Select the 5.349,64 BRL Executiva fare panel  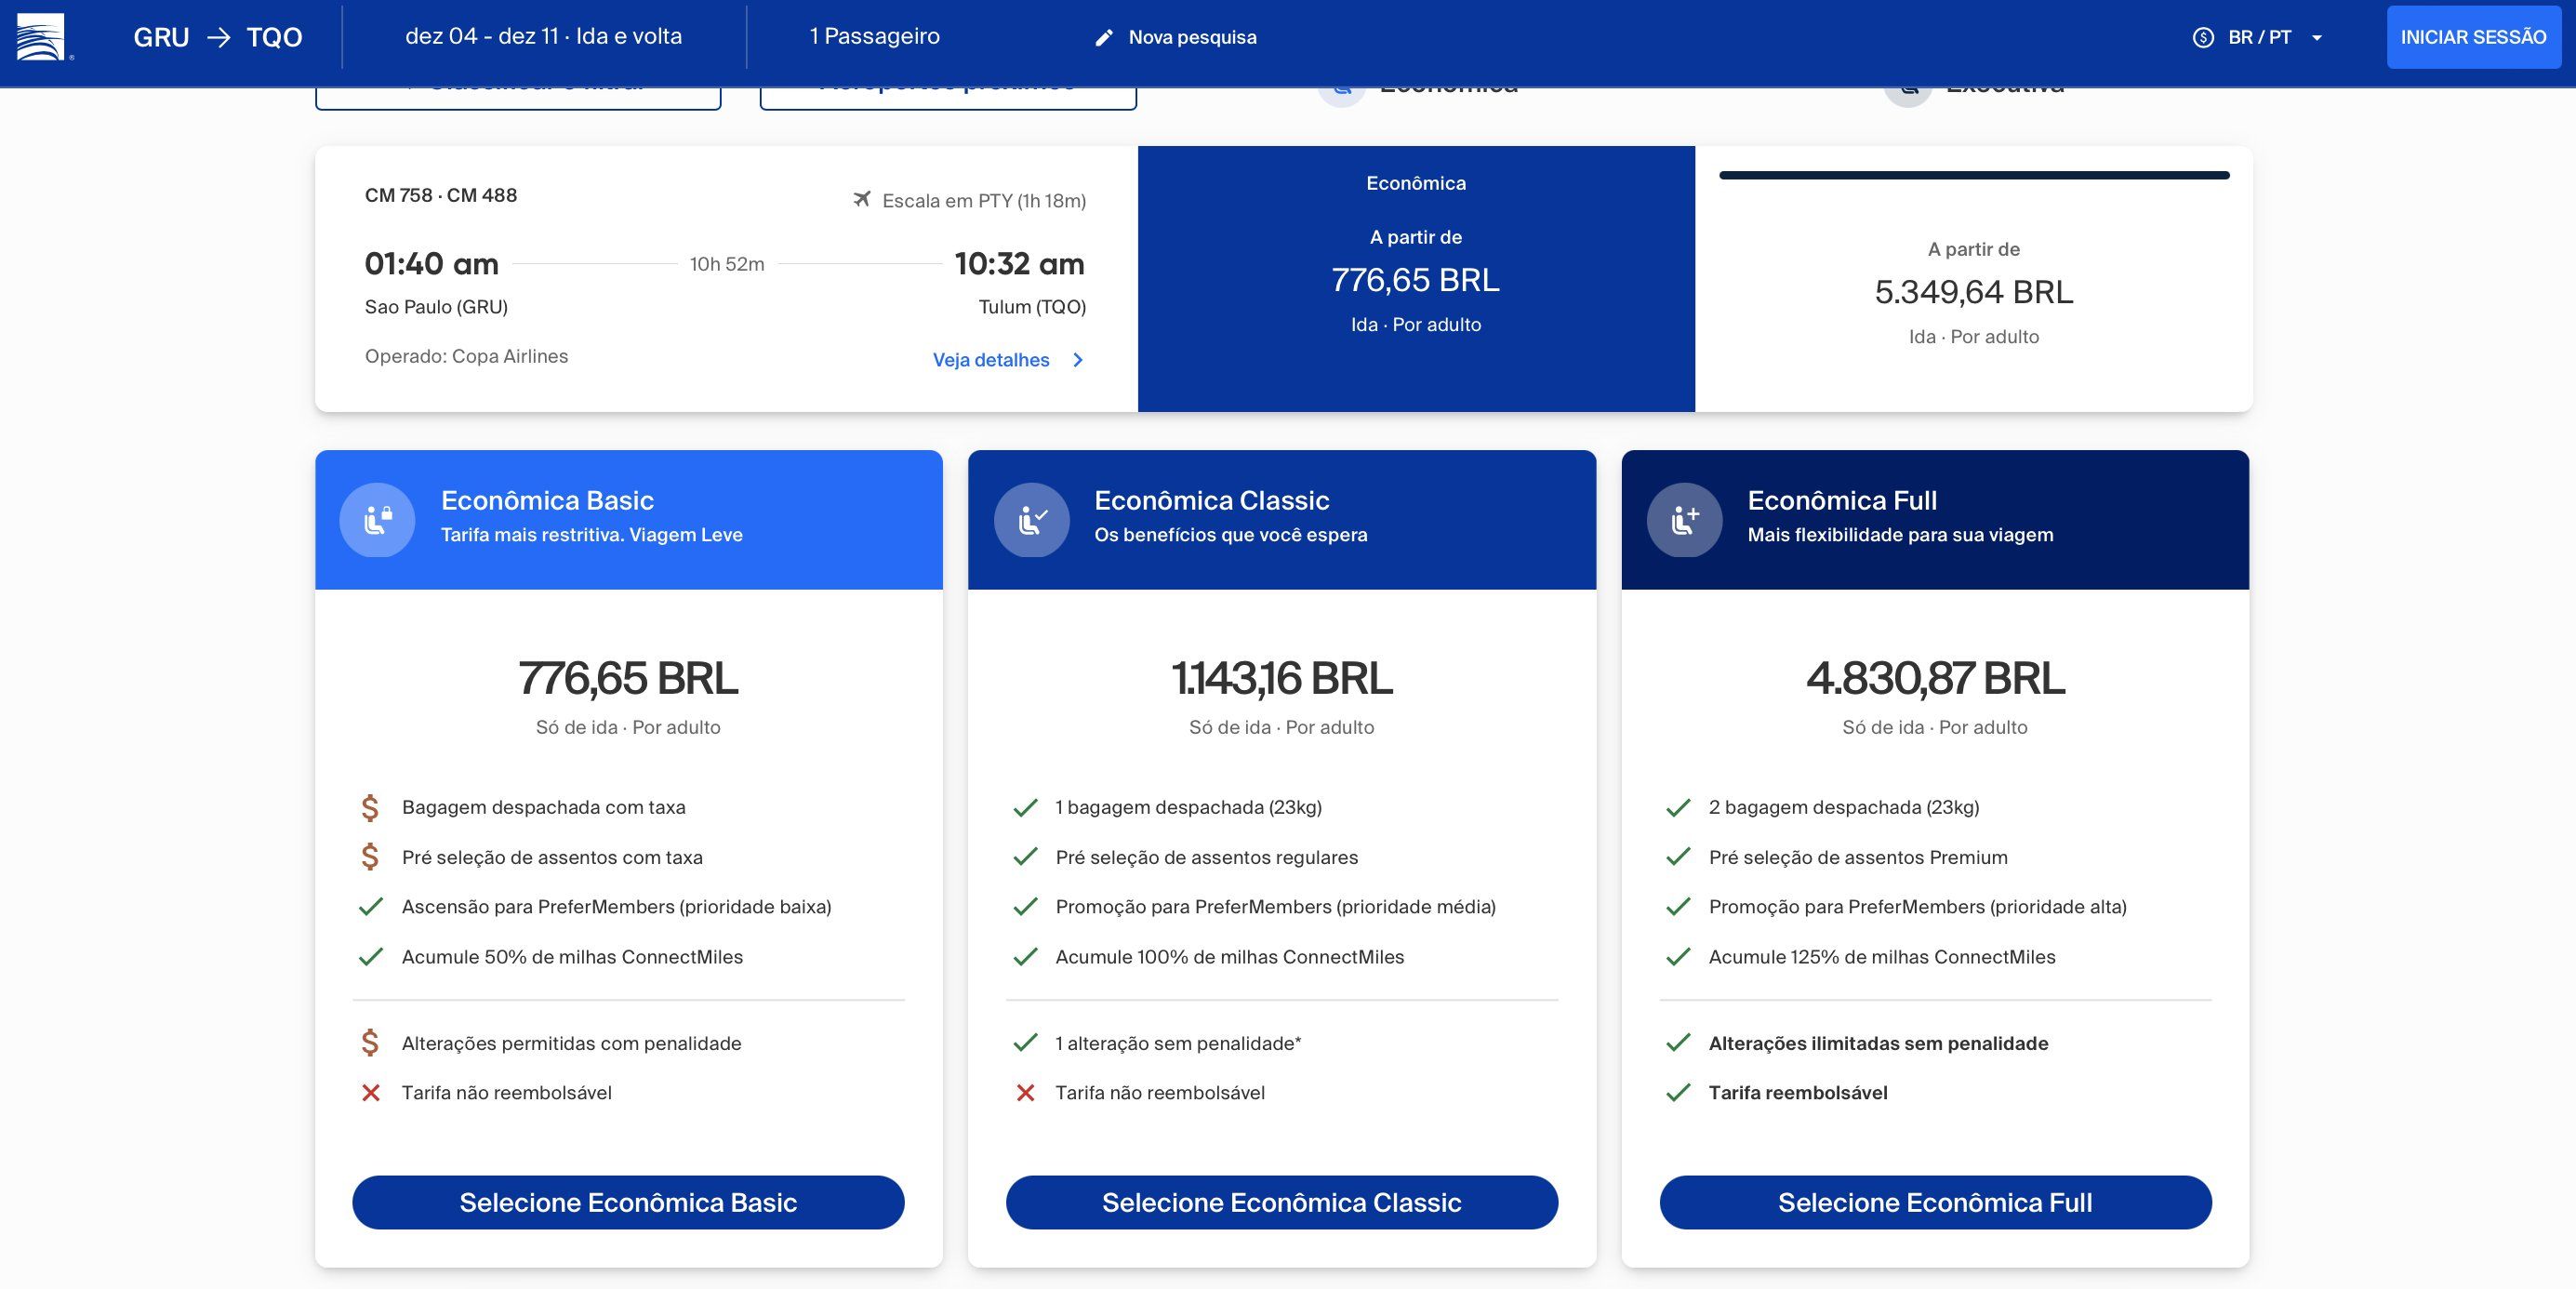[x=1973, y=279]
